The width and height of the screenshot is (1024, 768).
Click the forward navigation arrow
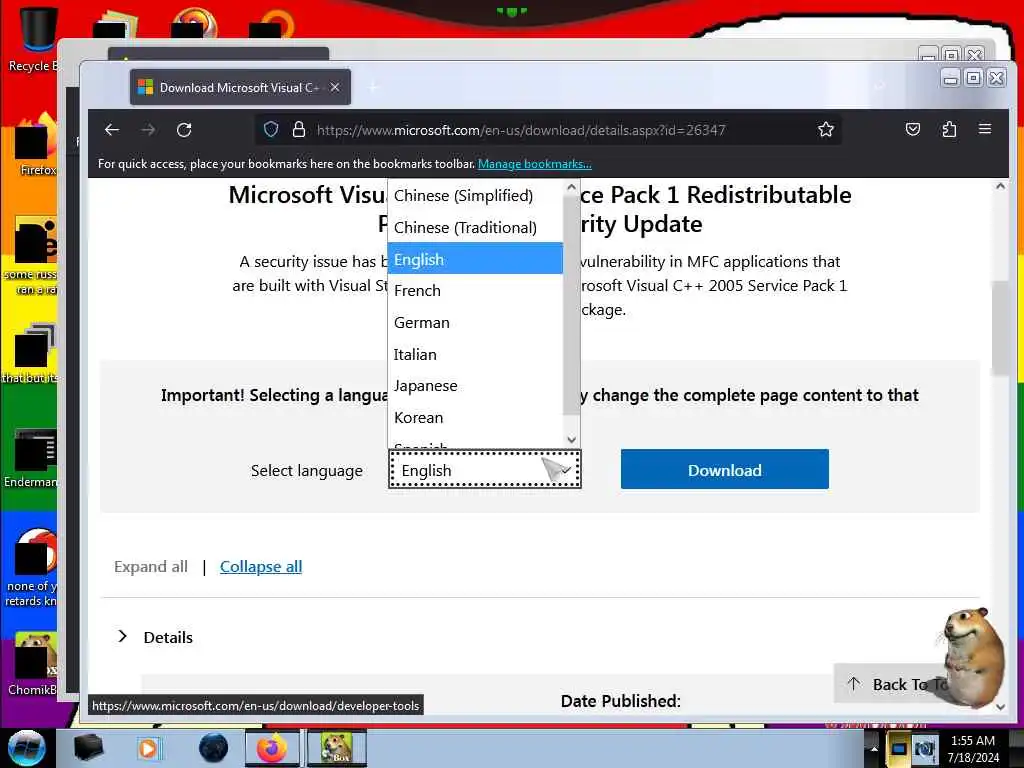coord(148,130)
